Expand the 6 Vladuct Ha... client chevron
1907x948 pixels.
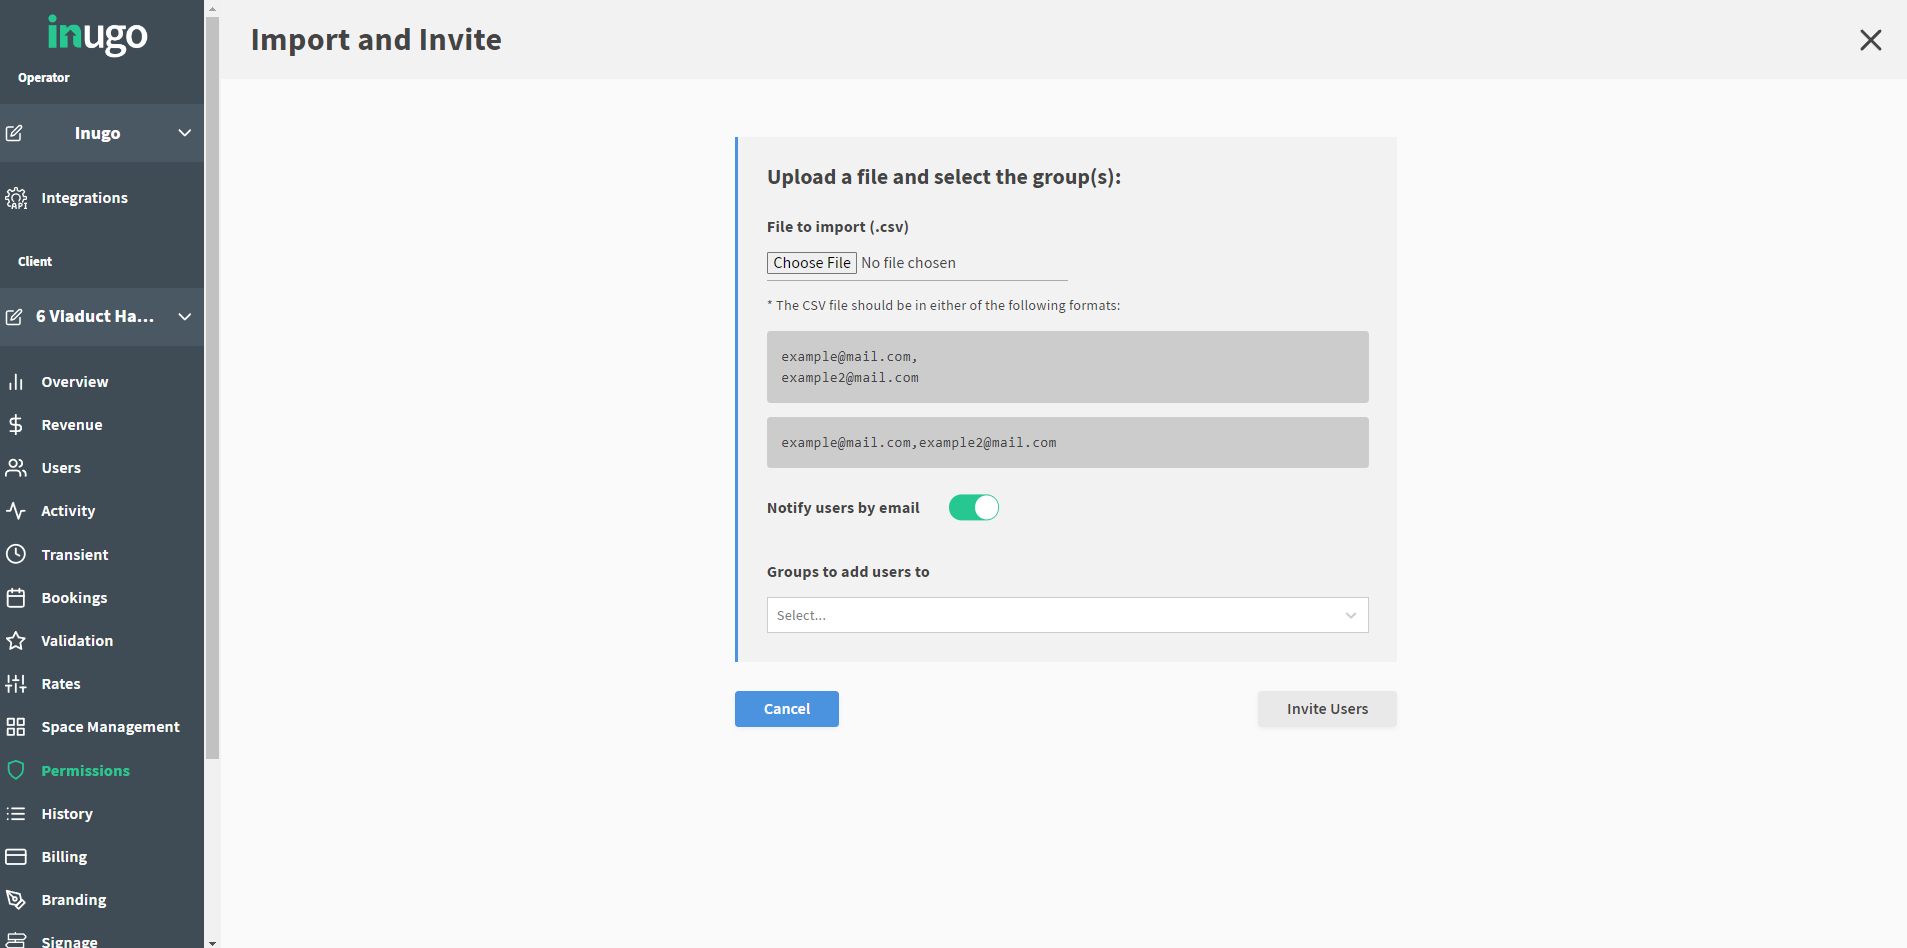tap(183, 316)
